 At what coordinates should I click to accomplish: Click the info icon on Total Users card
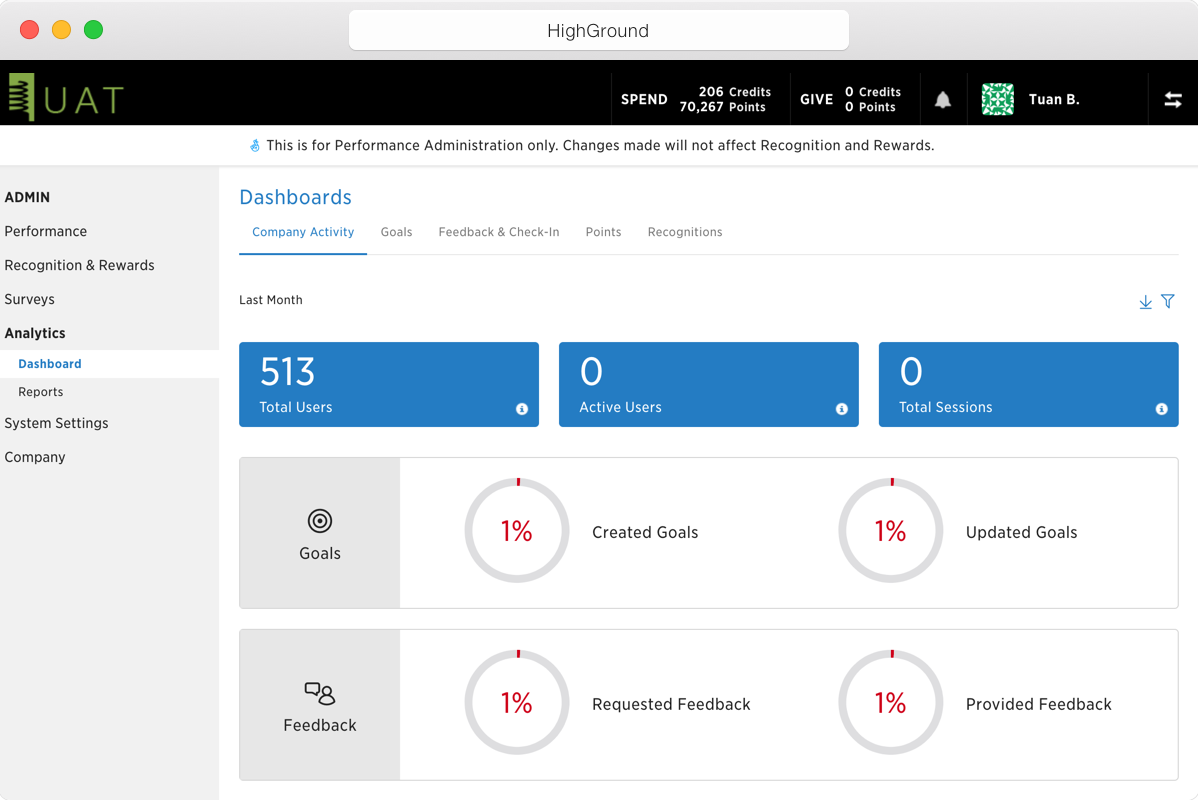522,409
